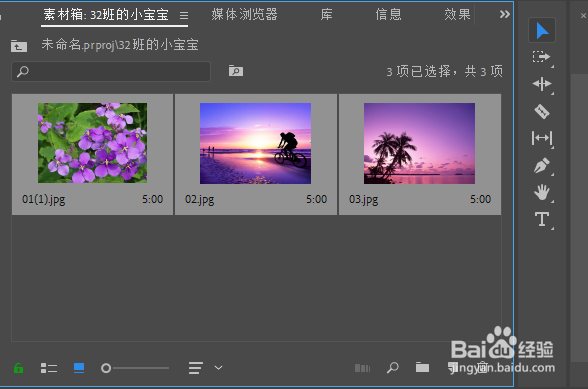Select the Selection tool arrow
The height and width of the screenshot is (389, 588).
pyautogui.click(x=542, y=30)
